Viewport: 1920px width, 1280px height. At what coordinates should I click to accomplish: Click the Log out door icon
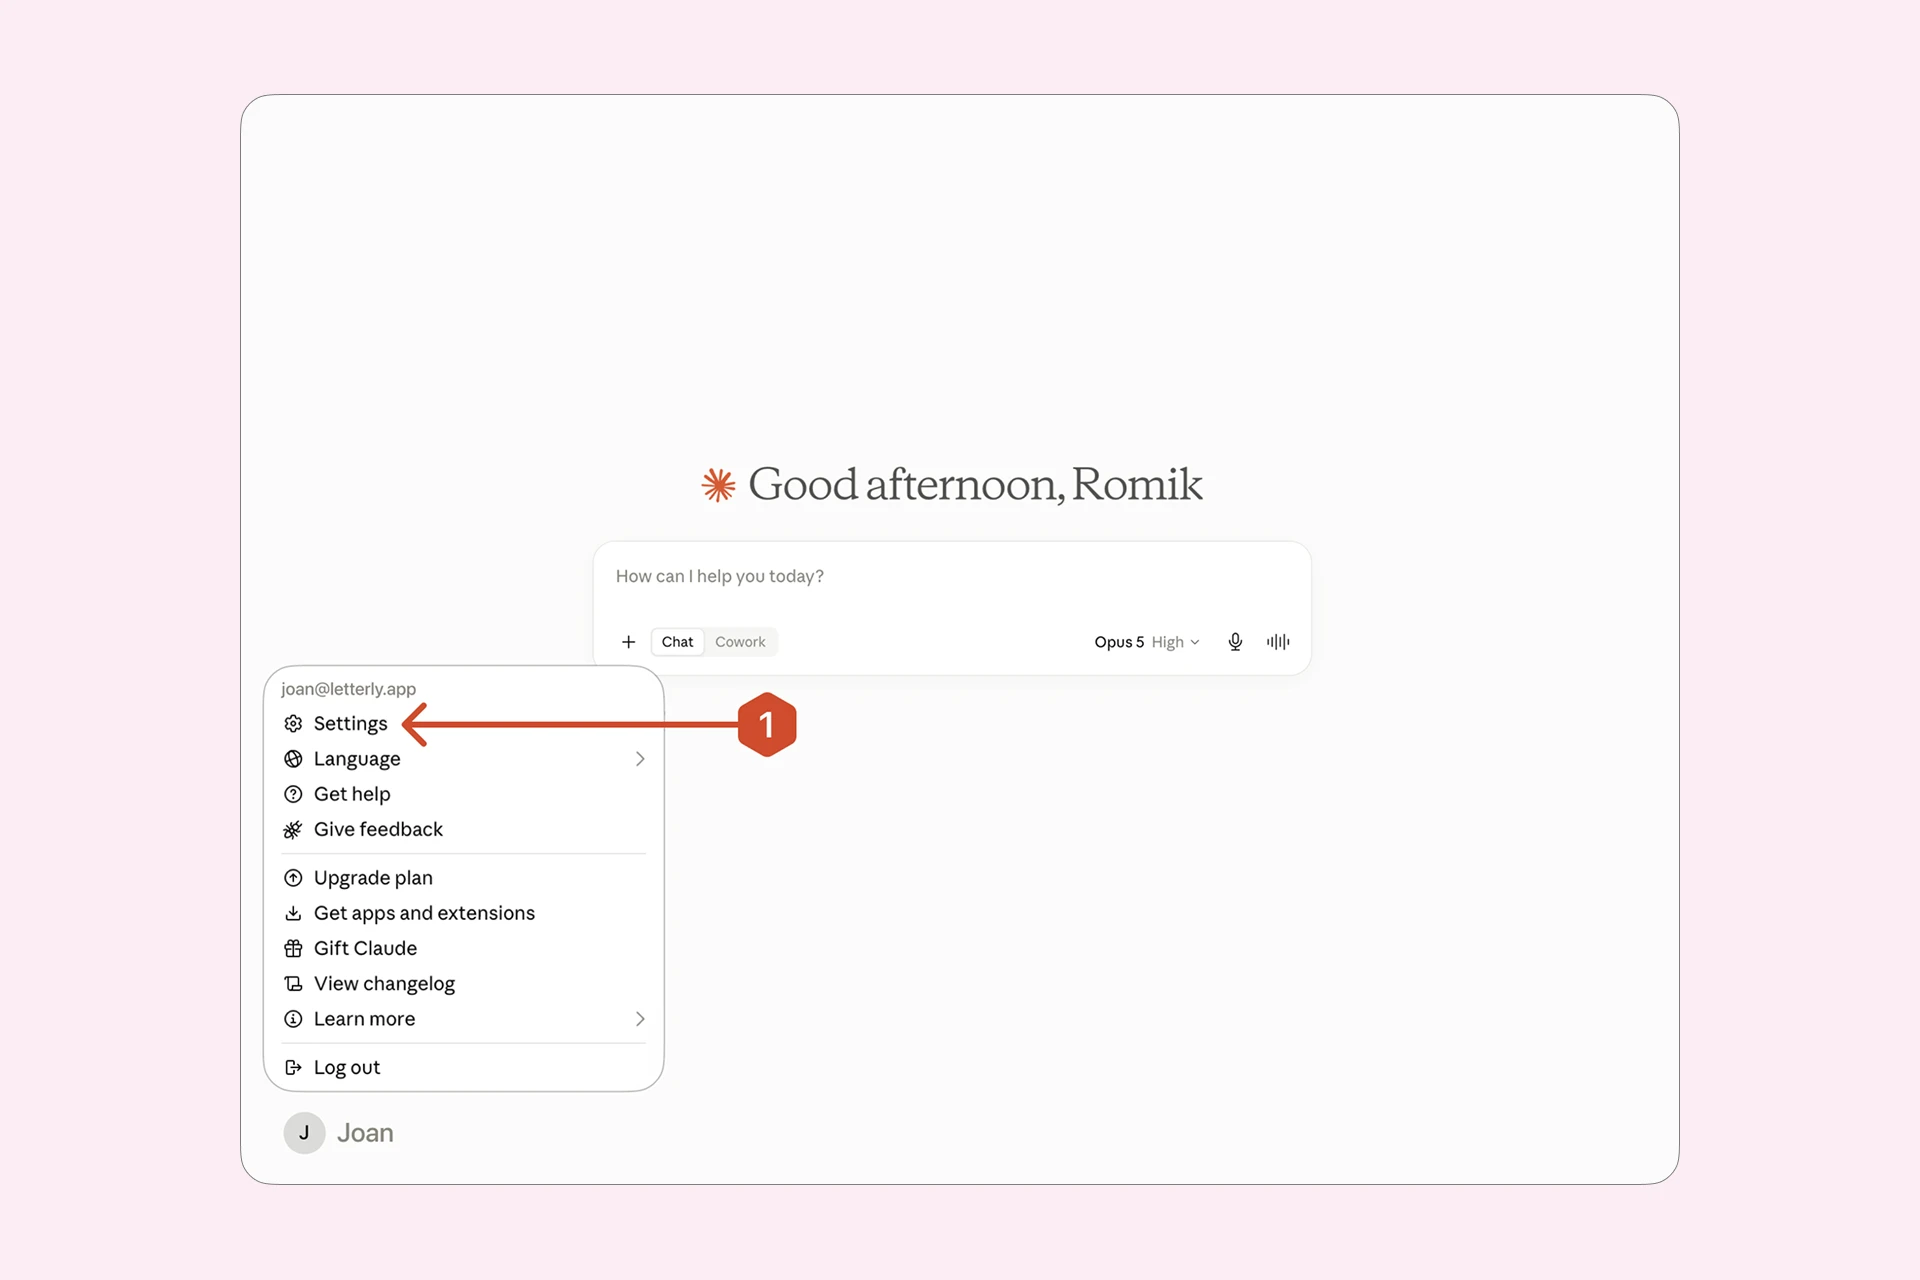tap(293, 1067)
